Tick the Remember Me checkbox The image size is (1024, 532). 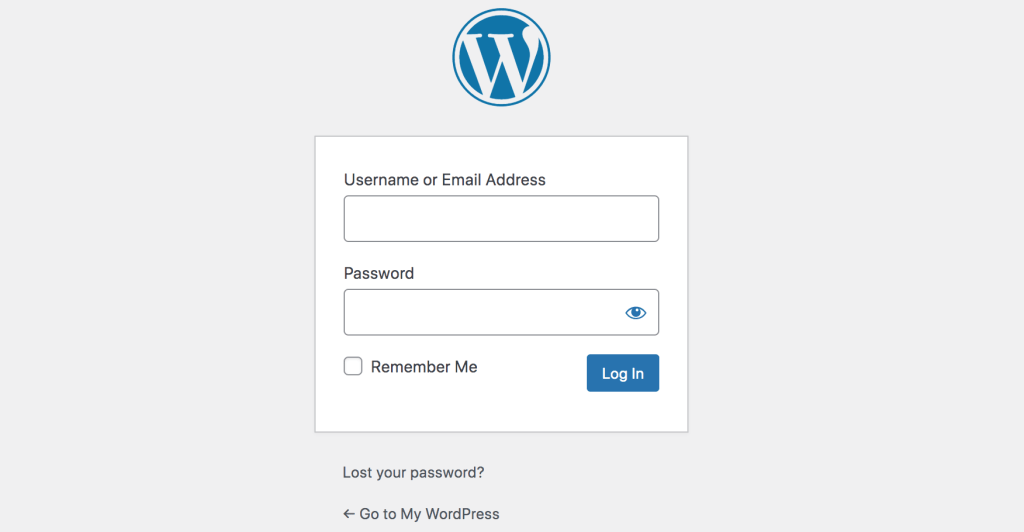coord(353,366)
